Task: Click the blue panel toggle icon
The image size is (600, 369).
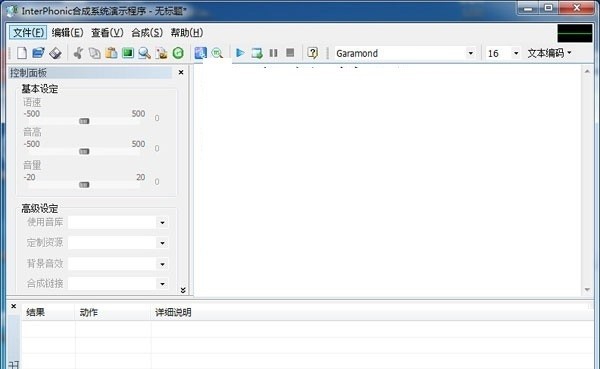Action: click(201, 53)
